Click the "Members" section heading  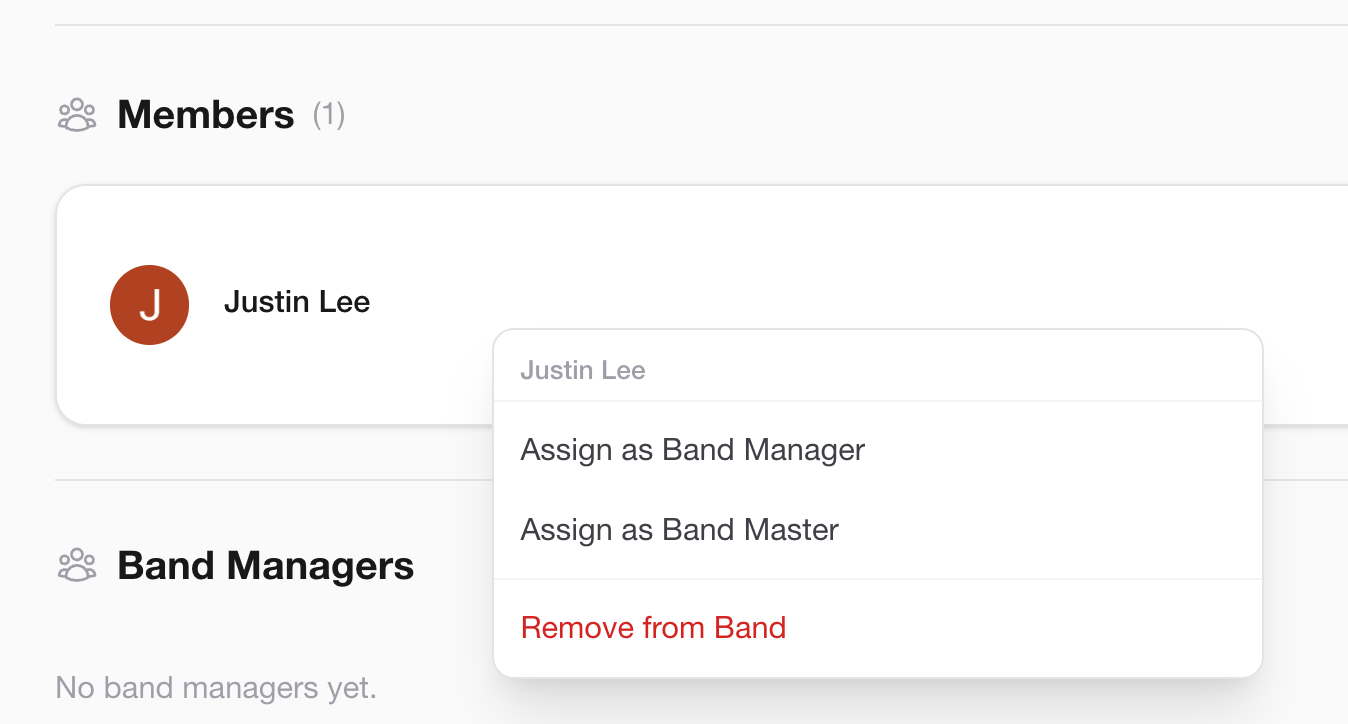point(206,115)
